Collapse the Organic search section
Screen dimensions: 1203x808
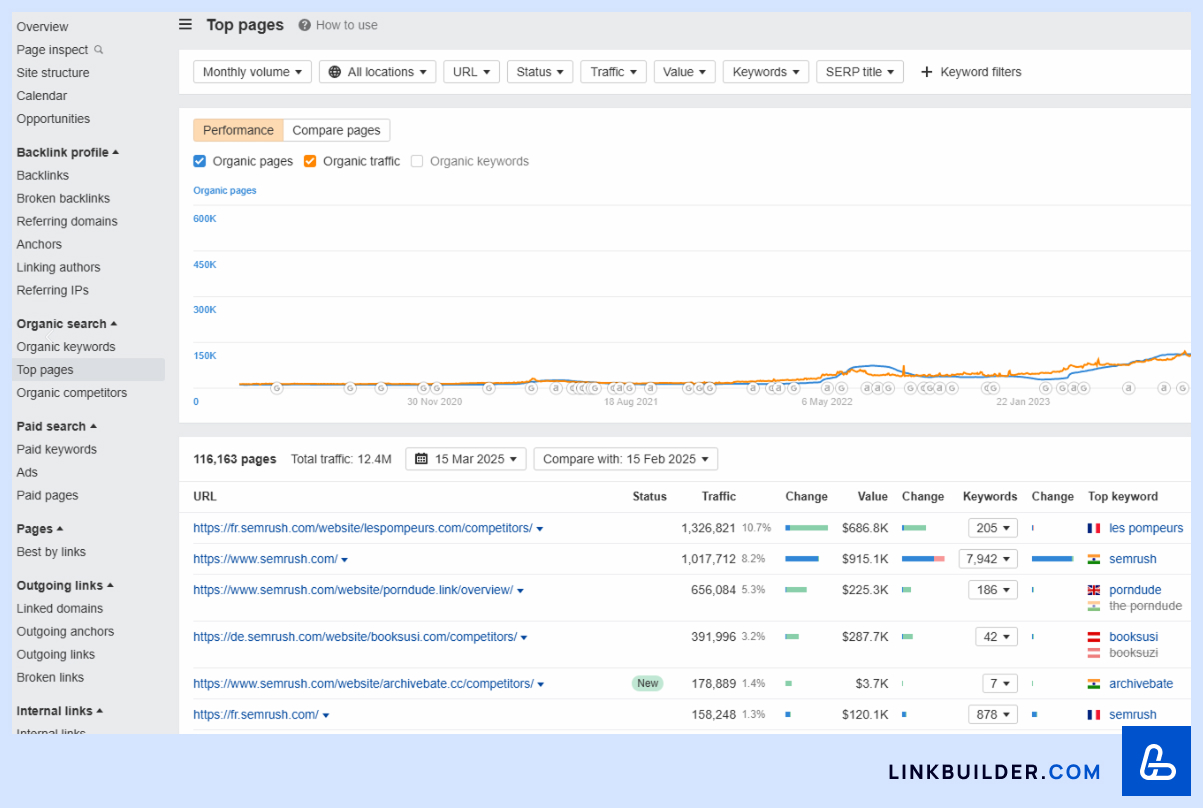[x=67, y=324]
